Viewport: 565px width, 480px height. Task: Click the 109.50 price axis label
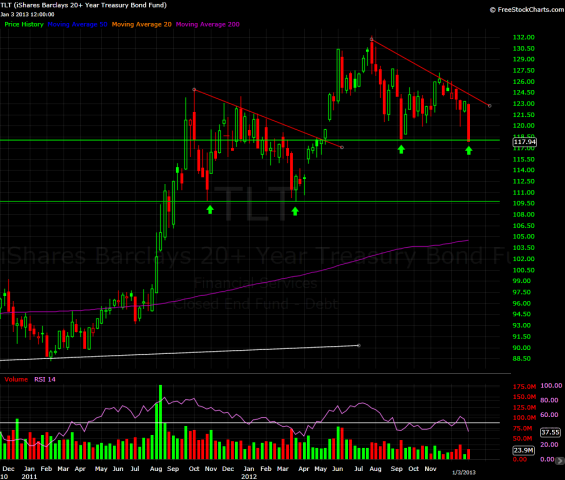(x=524, y=203)
